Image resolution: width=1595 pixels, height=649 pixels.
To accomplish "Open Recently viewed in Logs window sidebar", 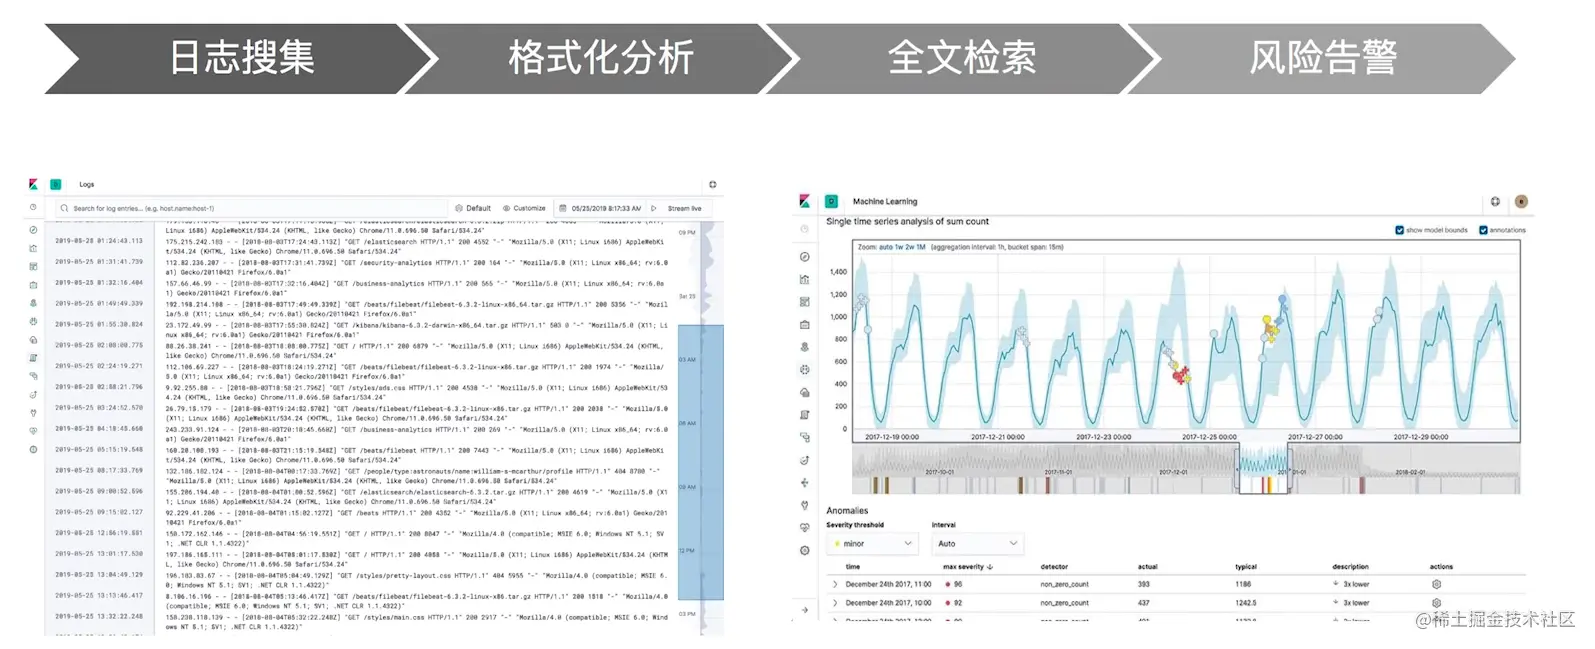I will 33,208.
